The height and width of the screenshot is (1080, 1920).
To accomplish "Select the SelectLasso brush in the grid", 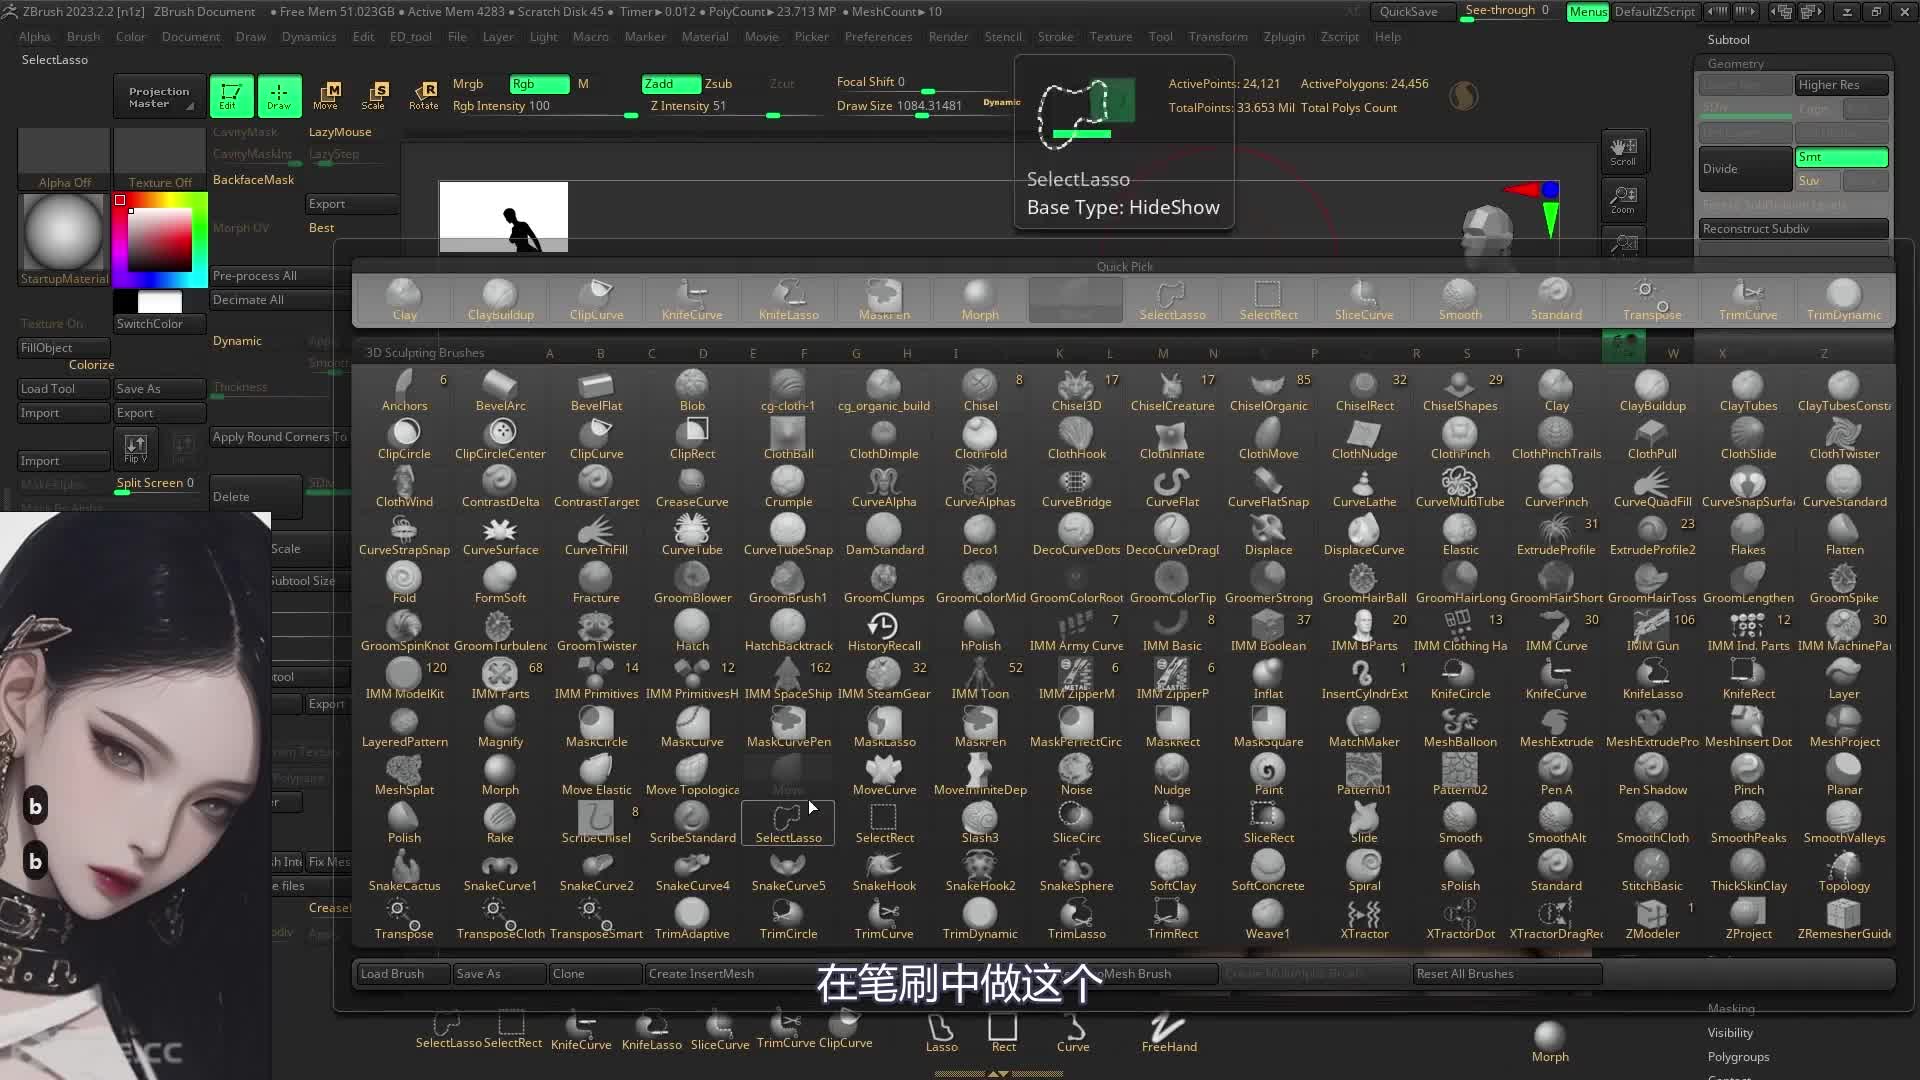I will (788, 824).
